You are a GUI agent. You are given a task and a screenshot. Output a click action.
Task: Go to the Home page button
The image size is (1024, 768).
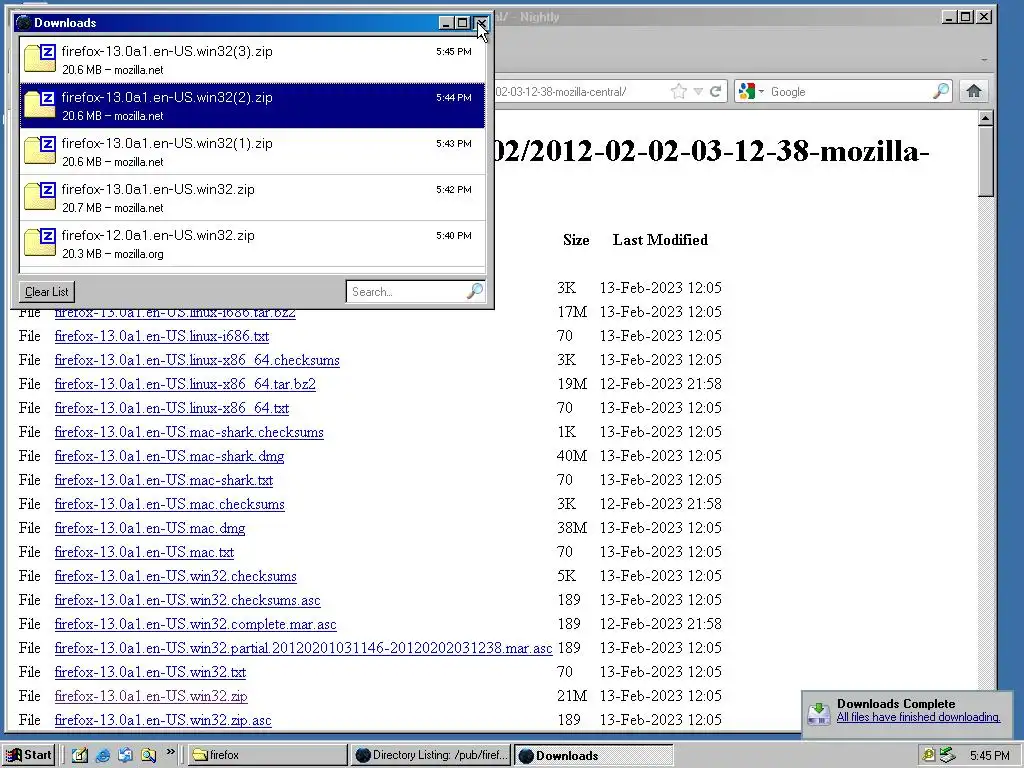pos(974,91)
